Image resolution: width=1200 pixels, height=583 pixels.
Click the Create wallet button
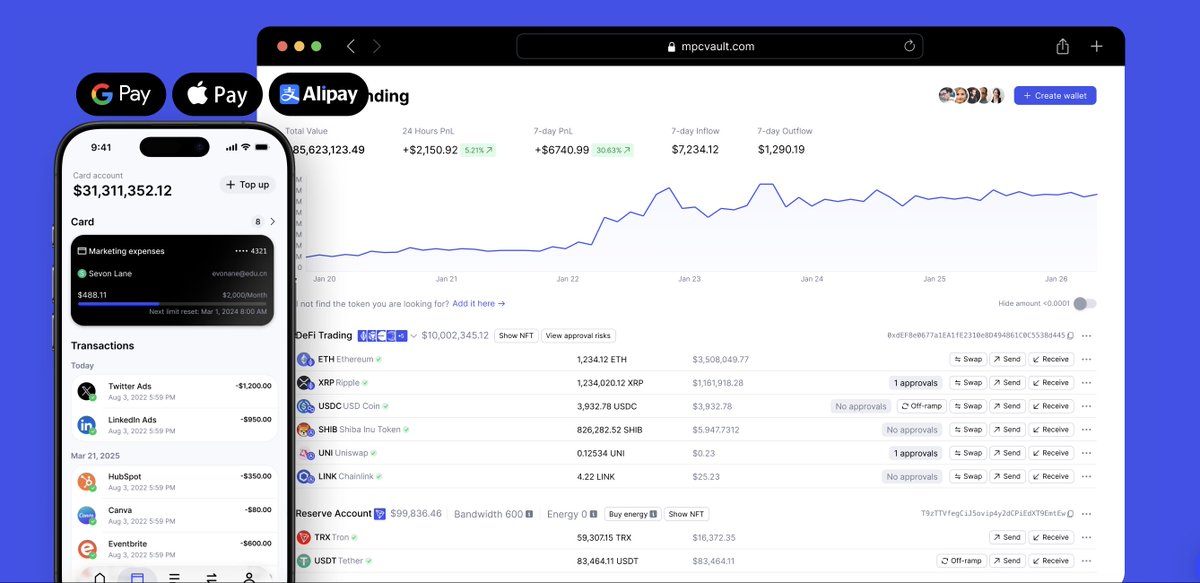pyautogui.click(x=1055, y=95)
